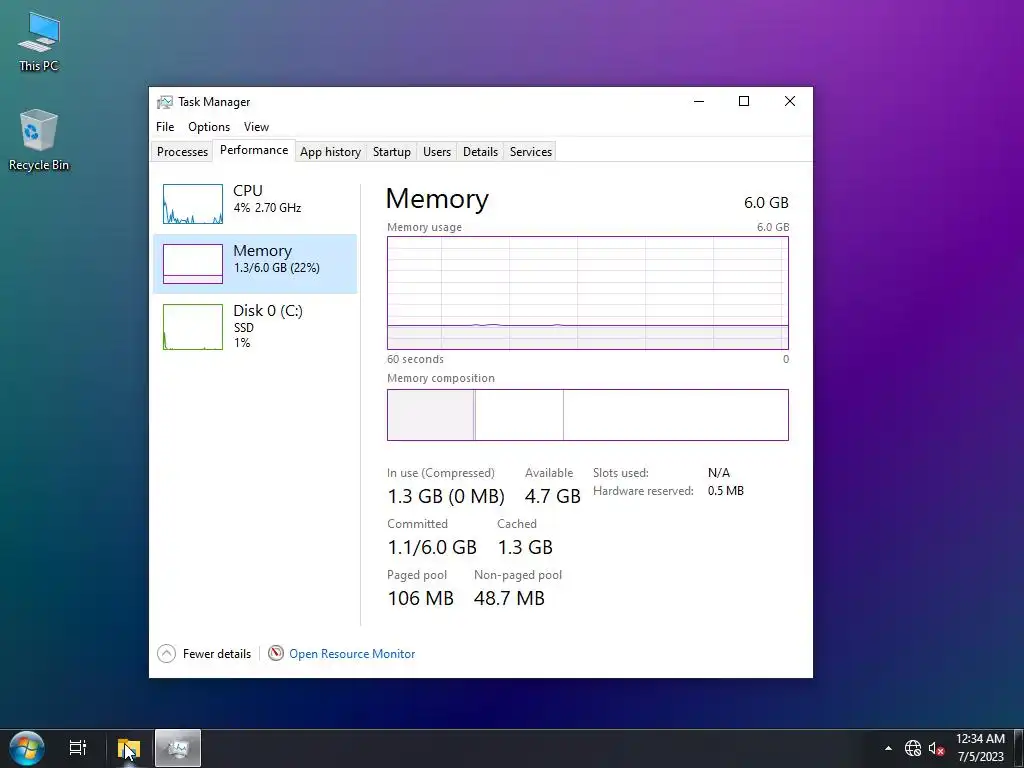Close the Task Manager window
The height and width of the screenshot is (768, 1024).
[790, 101]
